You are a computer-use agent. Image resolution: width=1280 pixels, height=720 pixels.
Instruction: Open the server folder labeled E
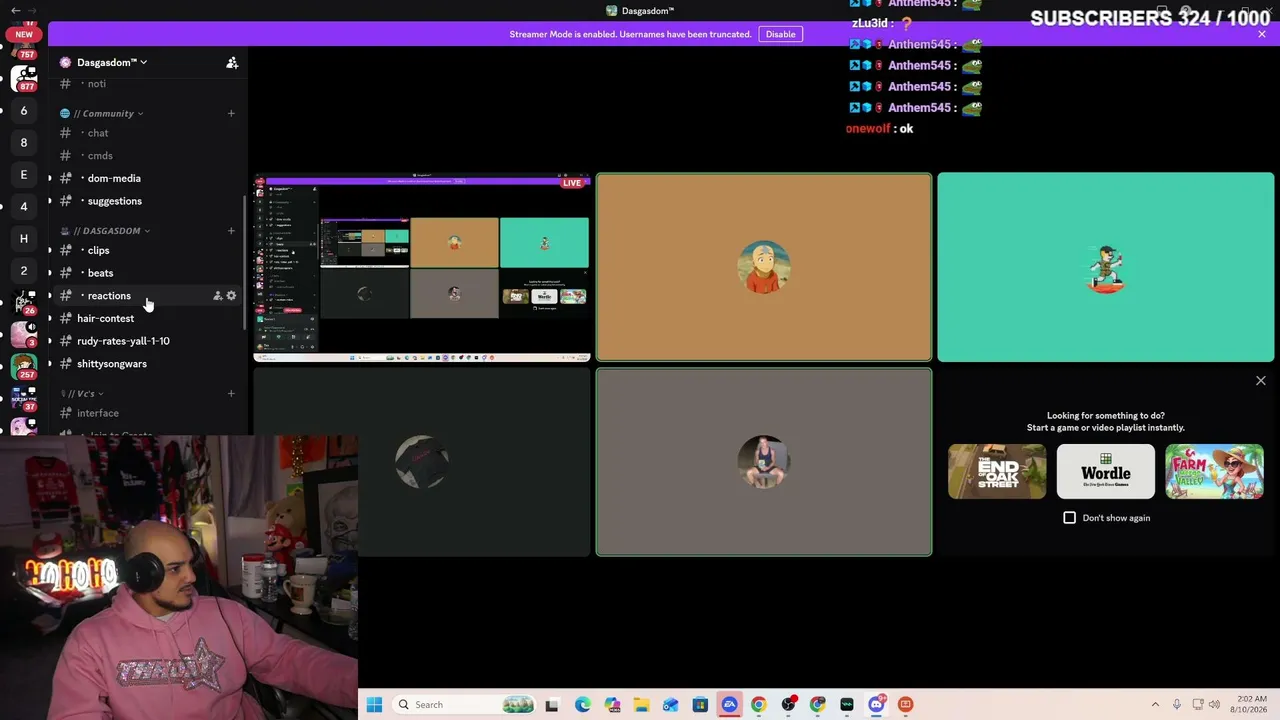[x=24, y=175]
